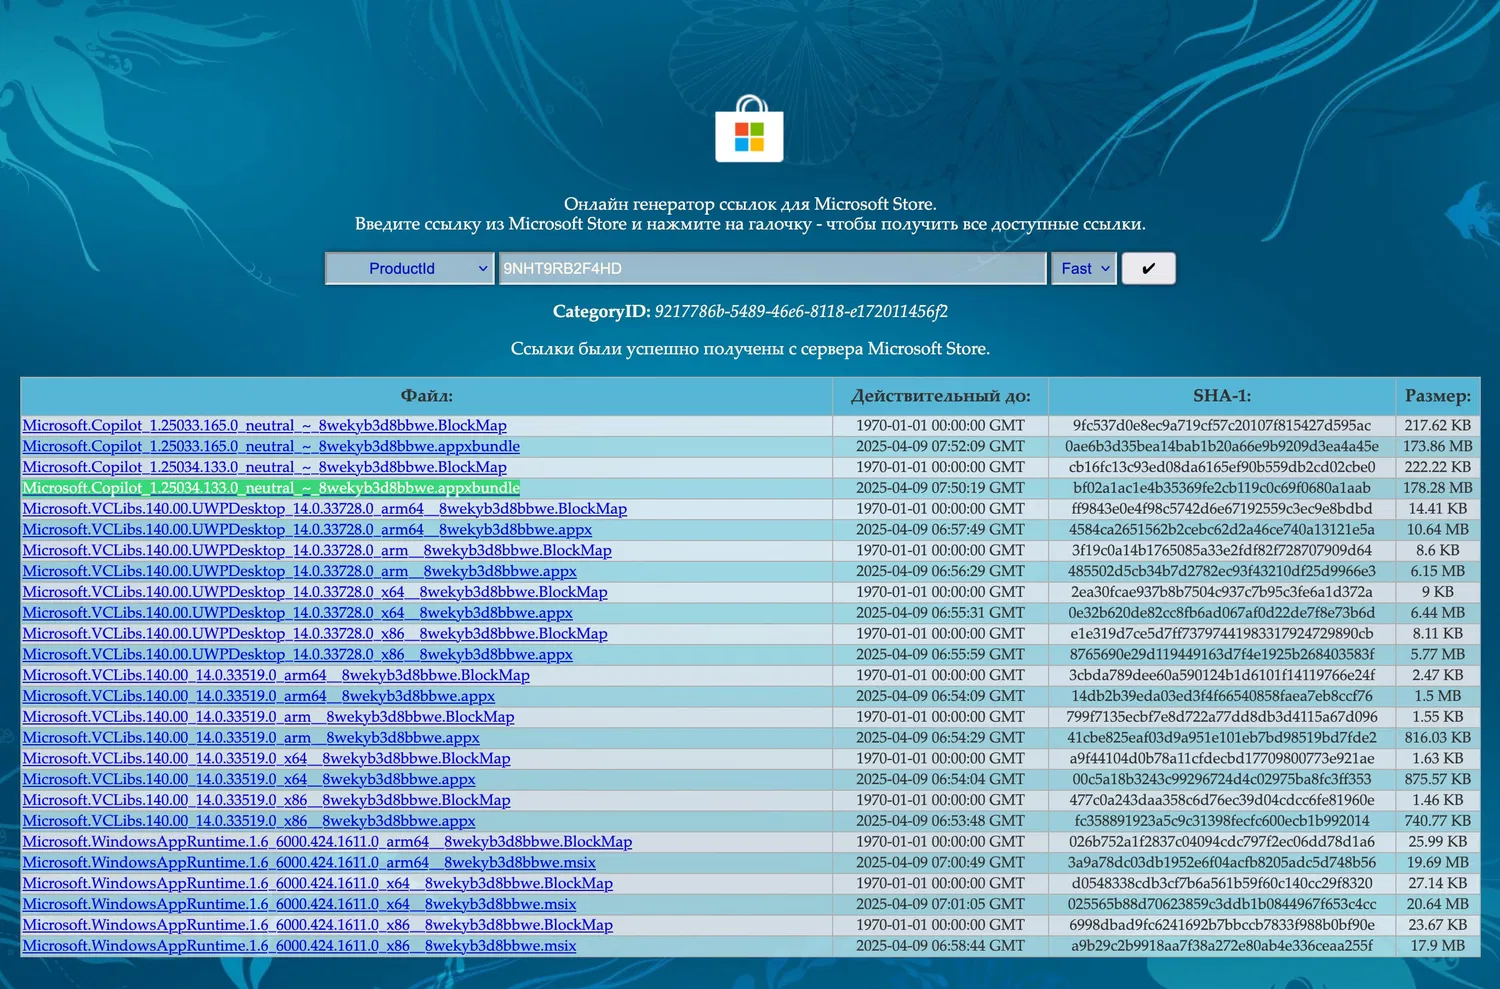The image size is (1500, 989).
Task: Open WindowsAppRuntime.1.6 x86 BlockMap link
Action: (x=318, y=926)
